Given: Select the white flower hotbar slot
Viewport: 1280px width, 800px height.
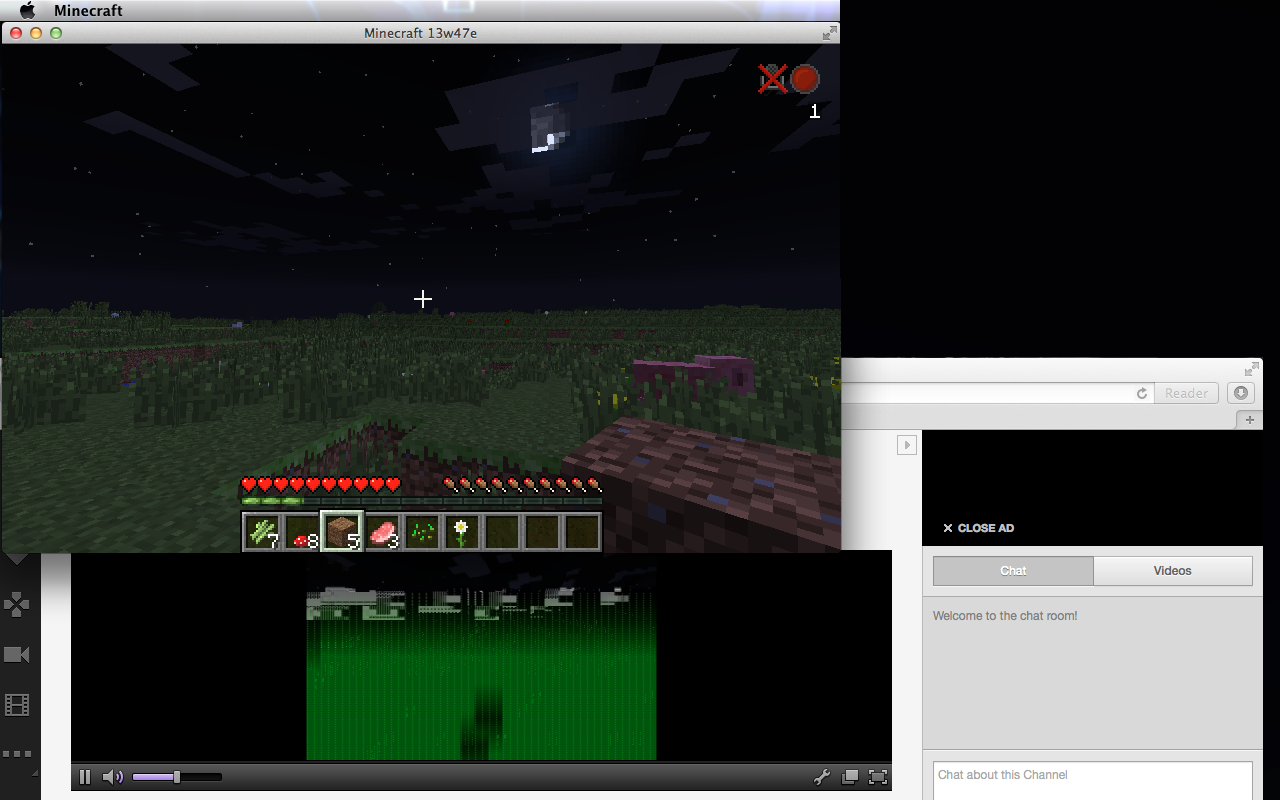Looking at the screenshot, I should 462,532.
